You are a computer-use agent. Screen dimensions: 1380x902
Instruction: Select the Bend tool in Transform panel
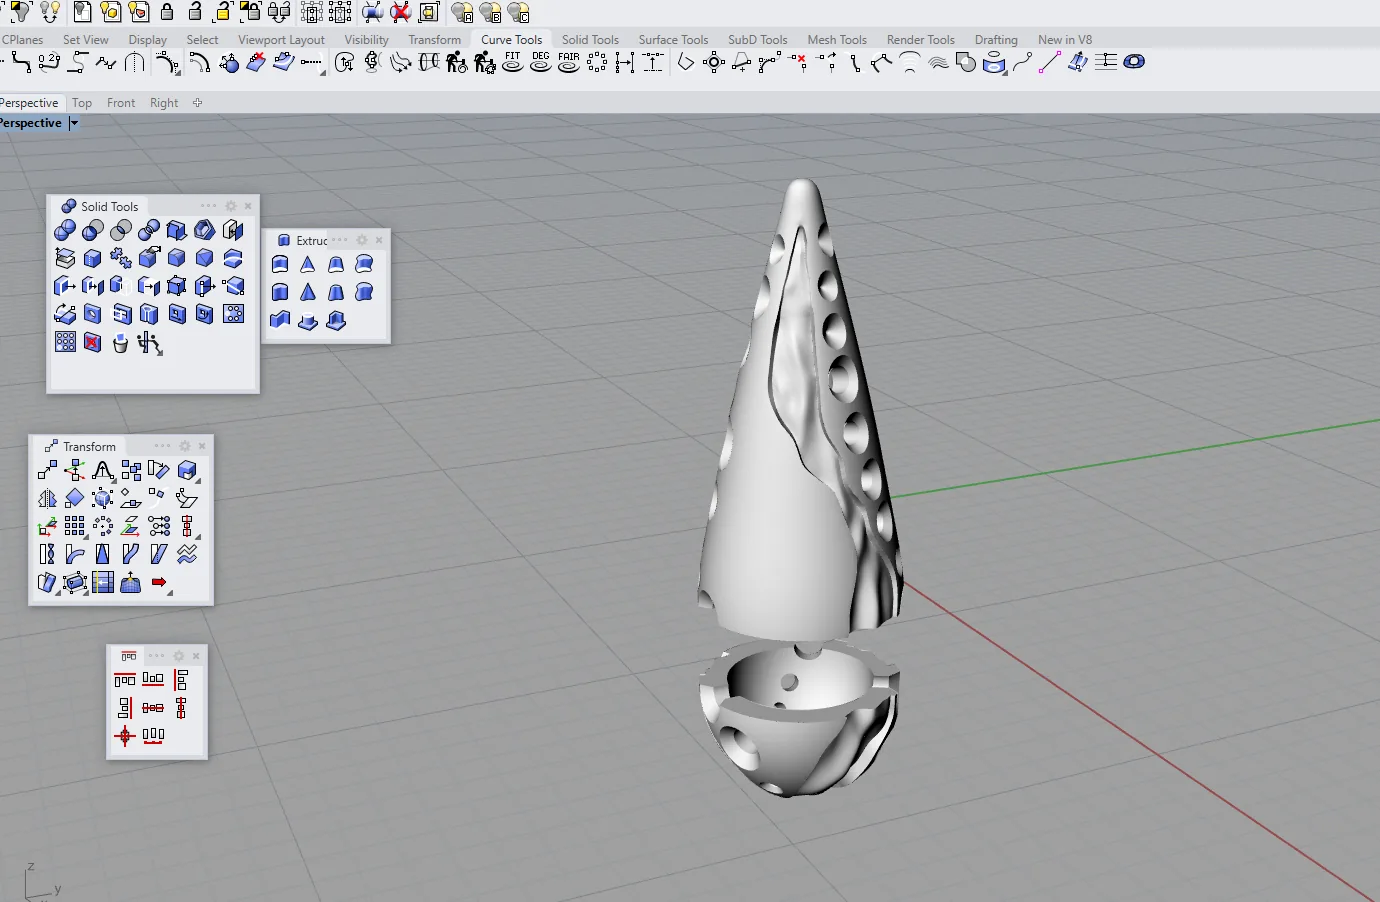pos(75,554)
